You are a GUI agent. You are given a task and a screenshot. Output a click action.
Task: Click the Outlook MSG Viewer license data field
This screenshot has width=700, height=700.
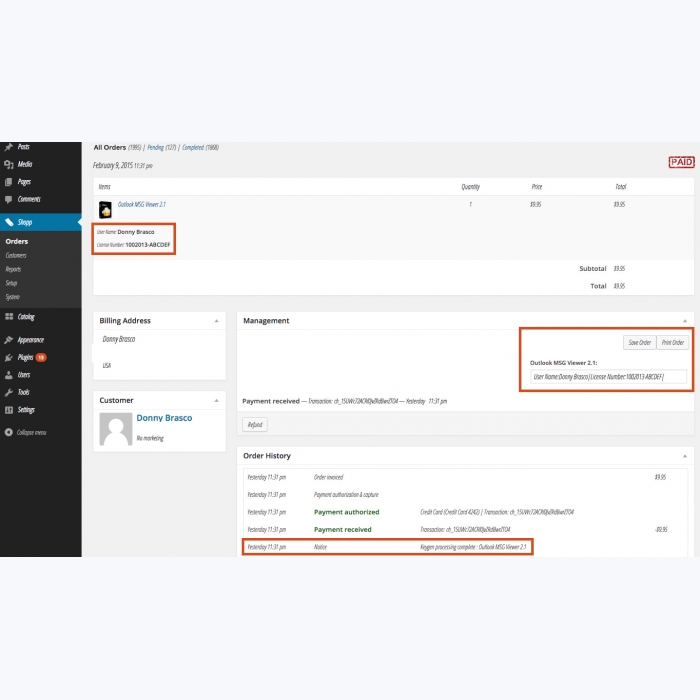click(x=608, y=377)
